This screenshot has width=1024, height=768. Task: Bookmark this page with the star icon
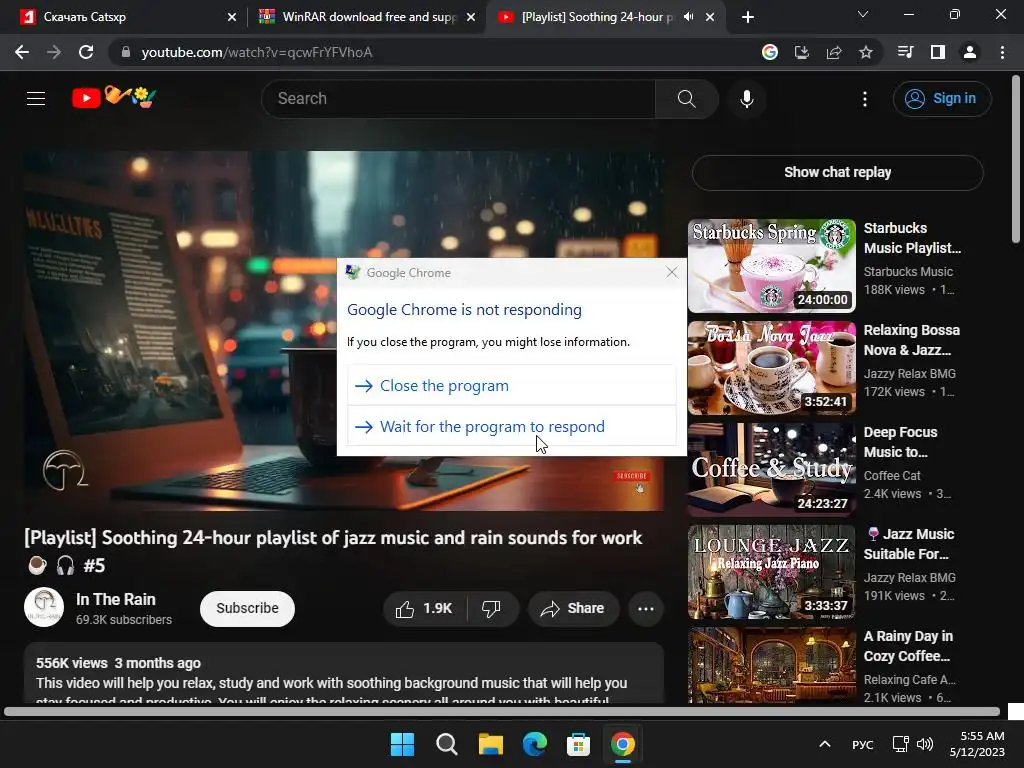coord(866,52)
